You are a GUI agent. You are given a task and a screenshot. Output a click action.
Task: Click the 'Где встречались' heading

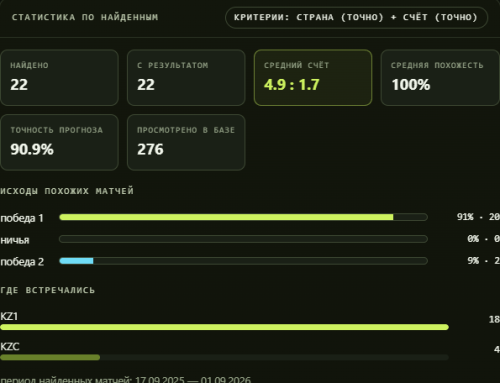click(47, 290)
